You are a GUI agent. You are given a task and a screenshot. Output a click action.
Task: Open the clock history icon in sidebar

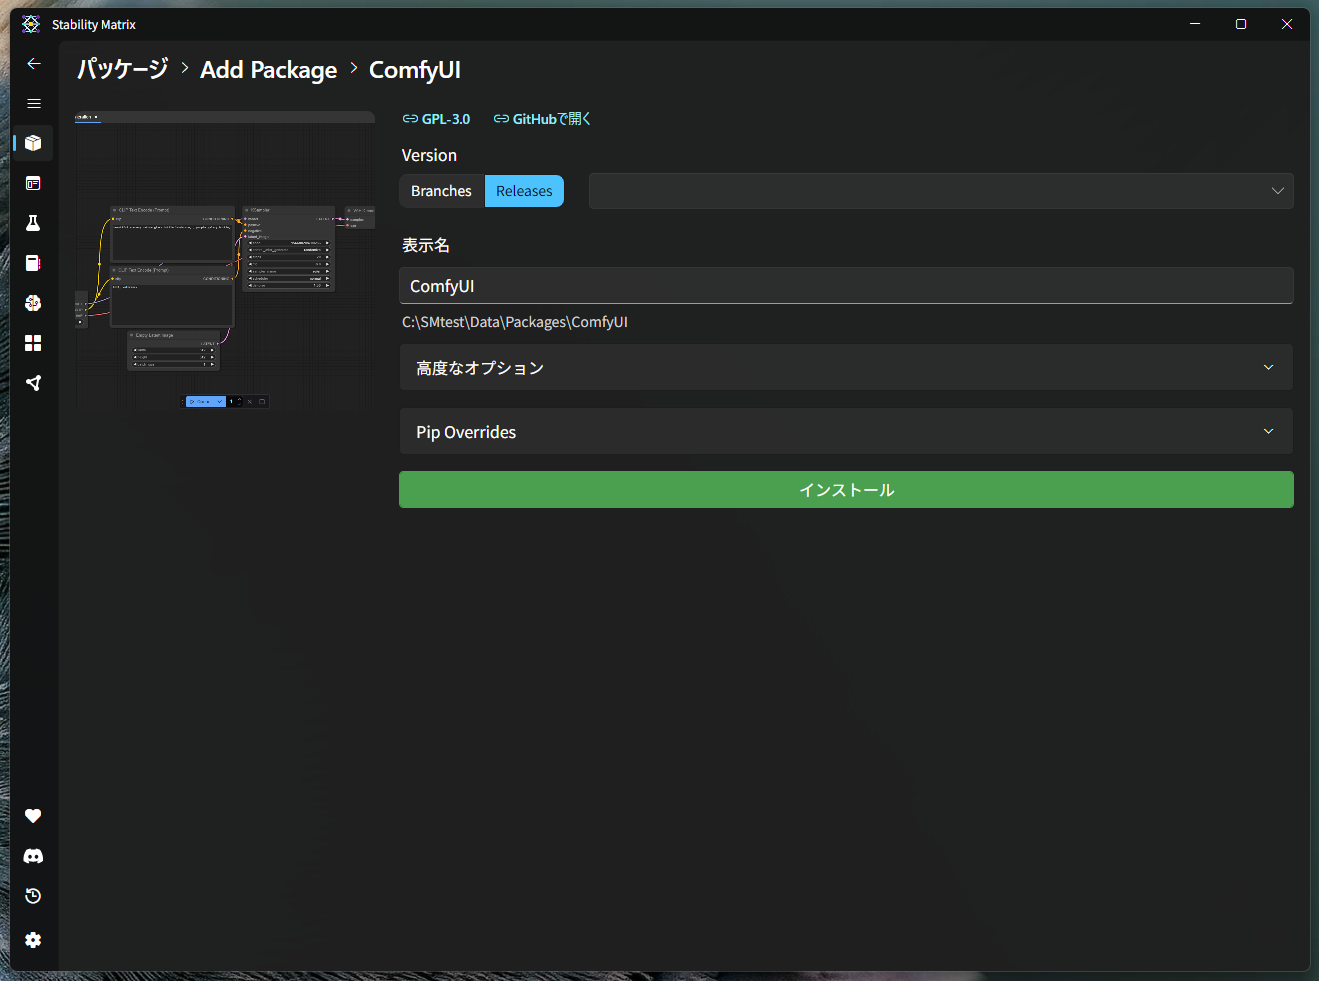click(x=34, y=896)
